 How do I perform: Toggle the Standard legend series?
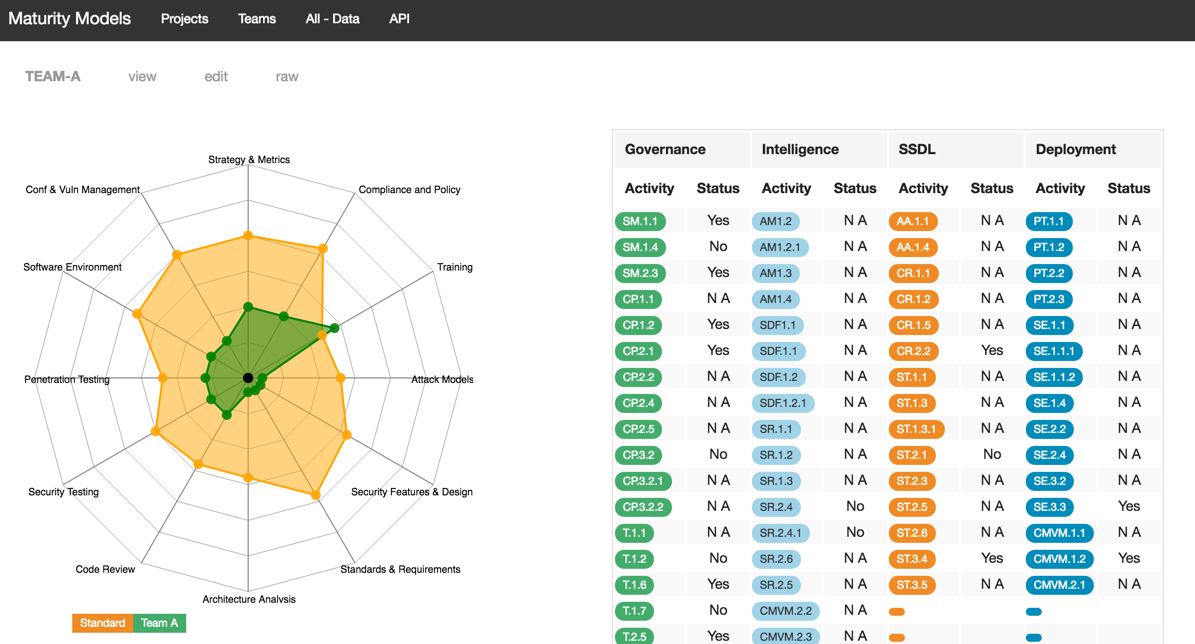click(x=102, y=623)
